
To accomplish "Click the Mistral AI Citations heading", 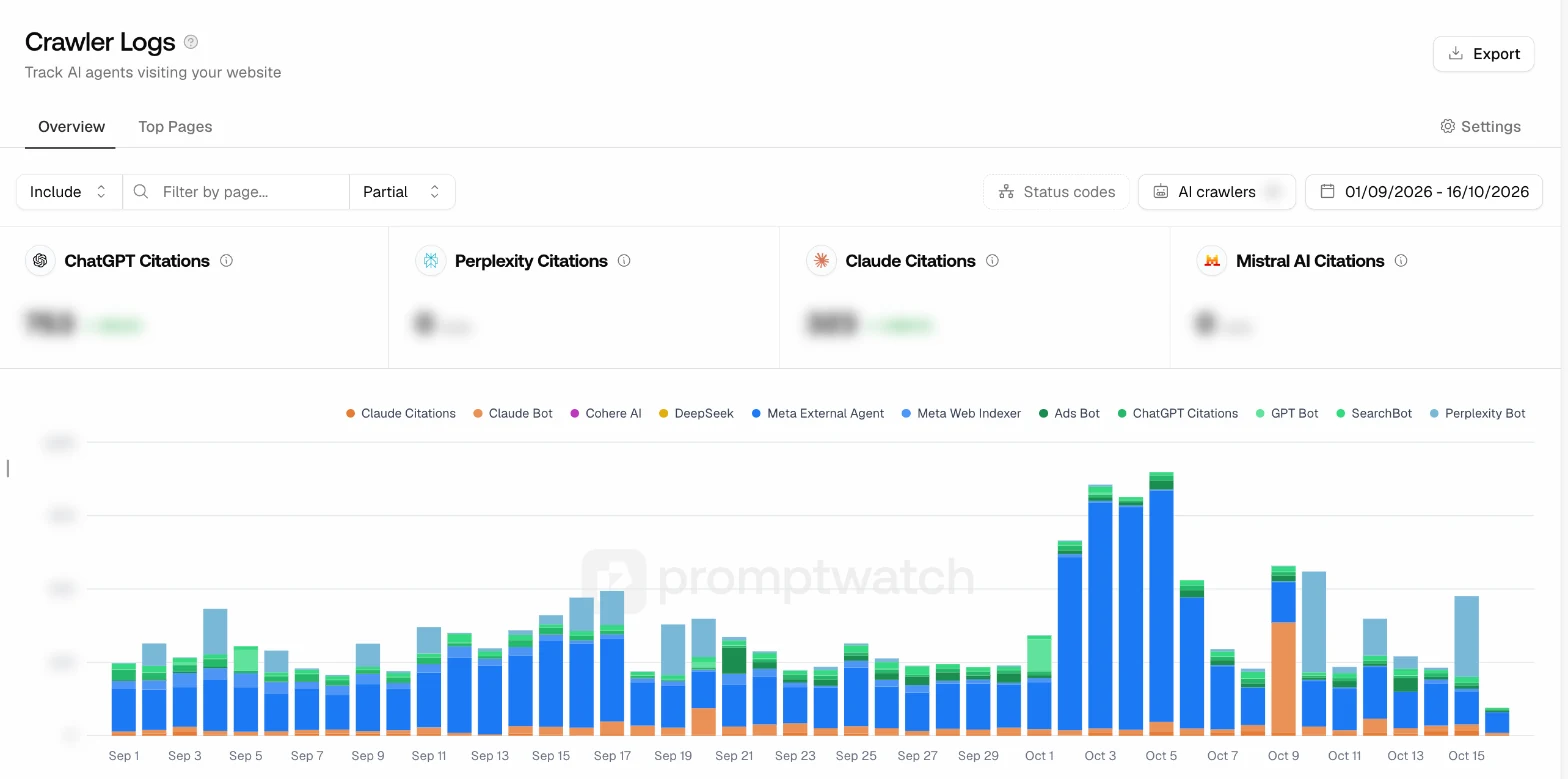I will (1310, 261).
